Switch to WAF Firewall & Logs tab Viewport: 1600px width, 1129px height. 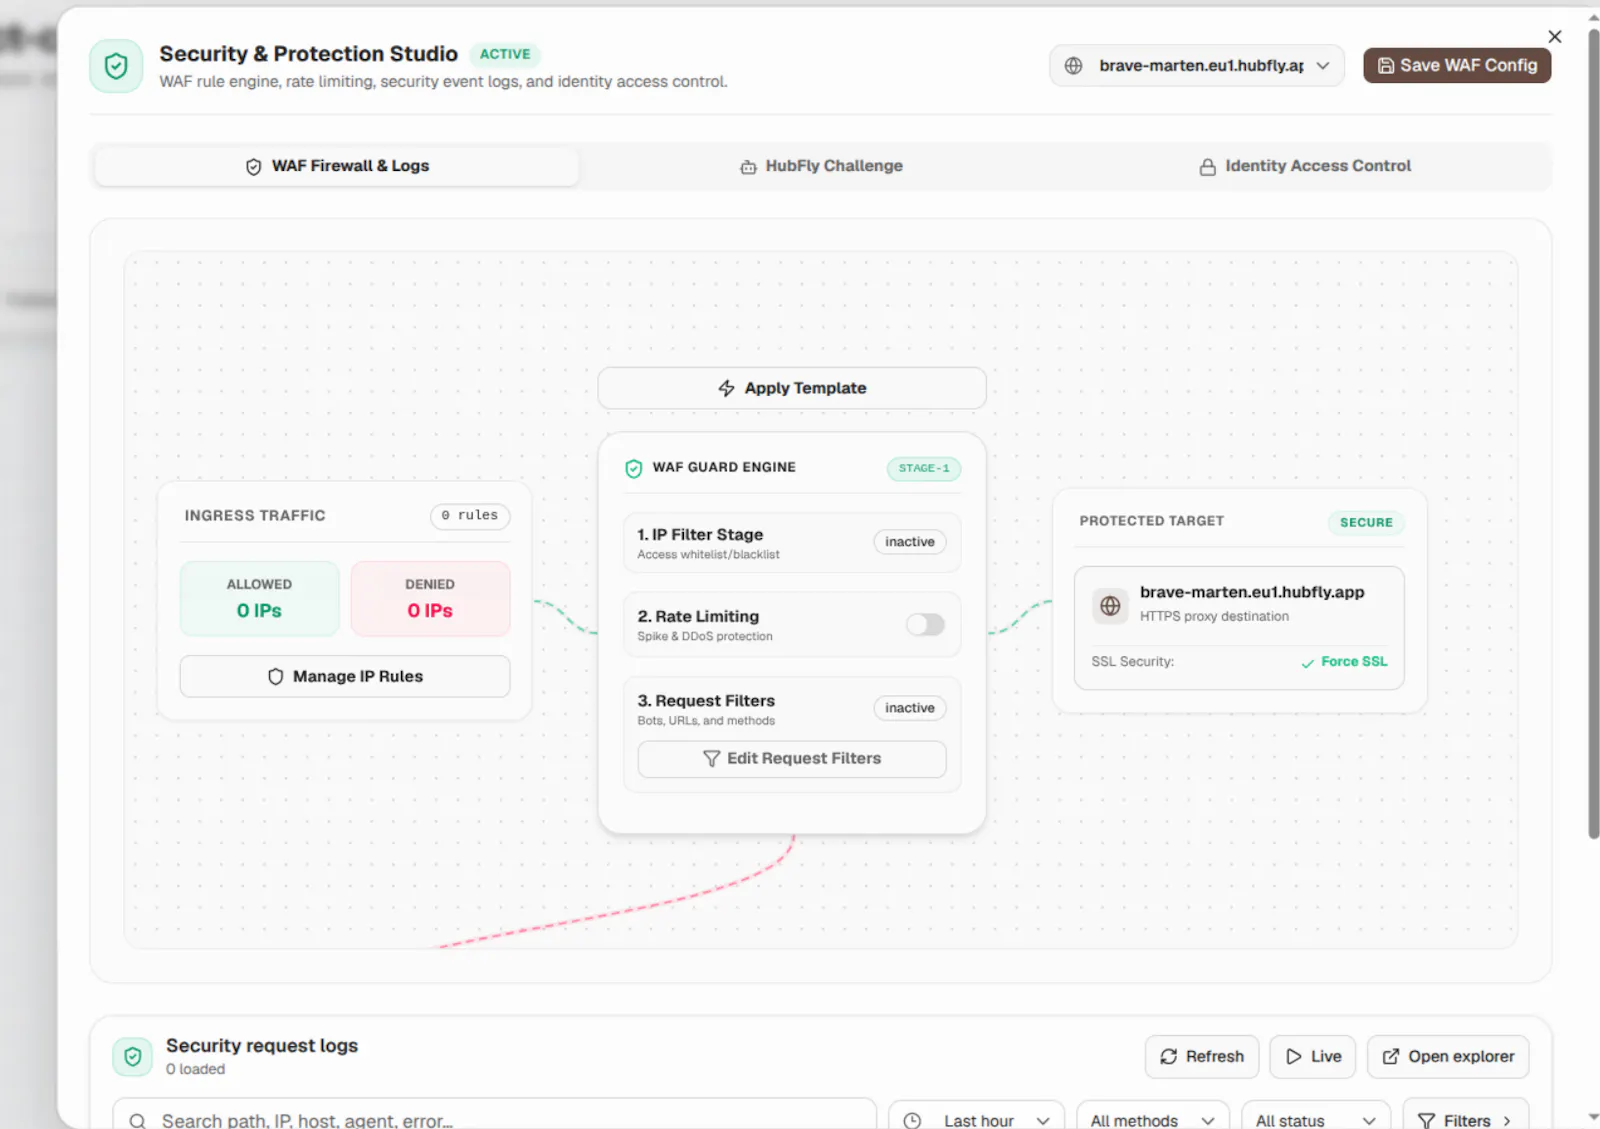(x=337, y=166)
